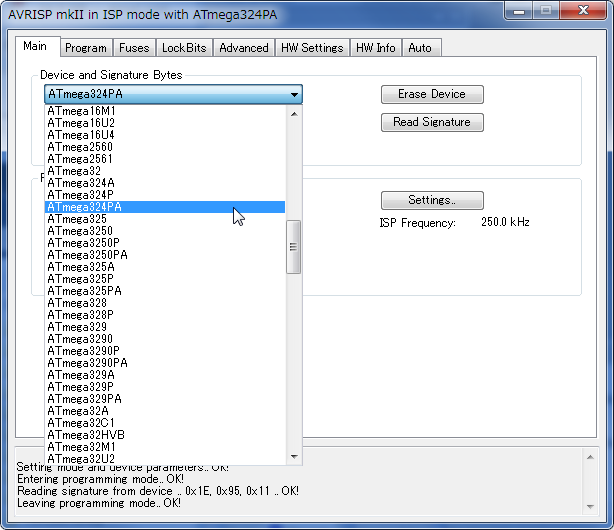Choose ATmega329 device entry

point(165,327)
